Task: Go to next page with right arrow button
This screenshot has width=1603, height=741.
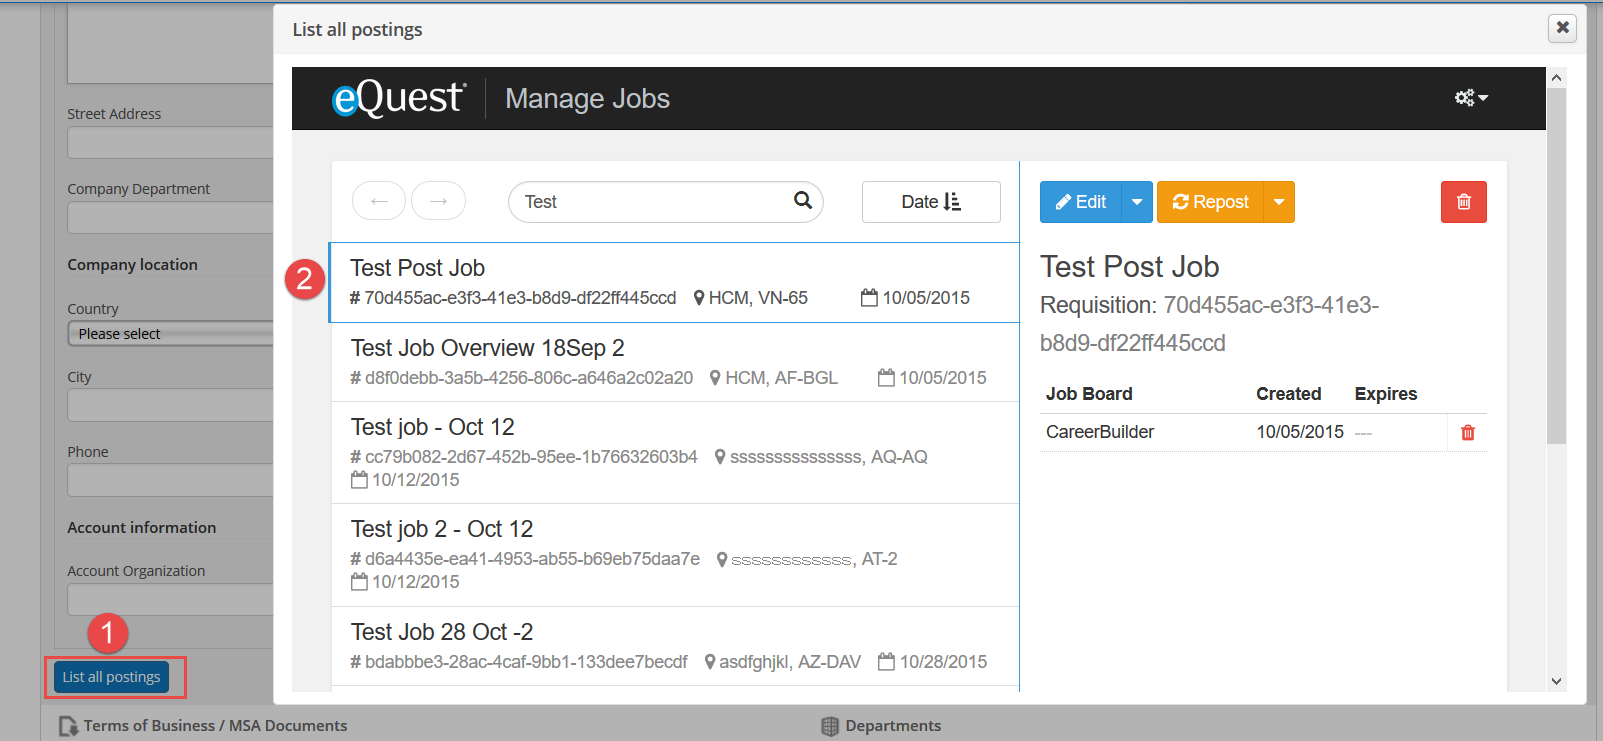Action: 439,201
